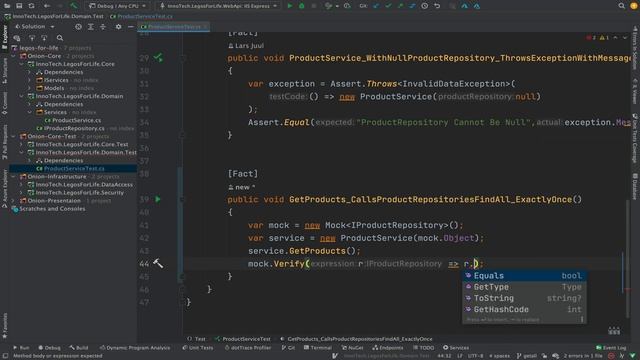Open the Run tool window tab
The height and width of the screenshot is (360, 640).
click(x=21, y=348)
